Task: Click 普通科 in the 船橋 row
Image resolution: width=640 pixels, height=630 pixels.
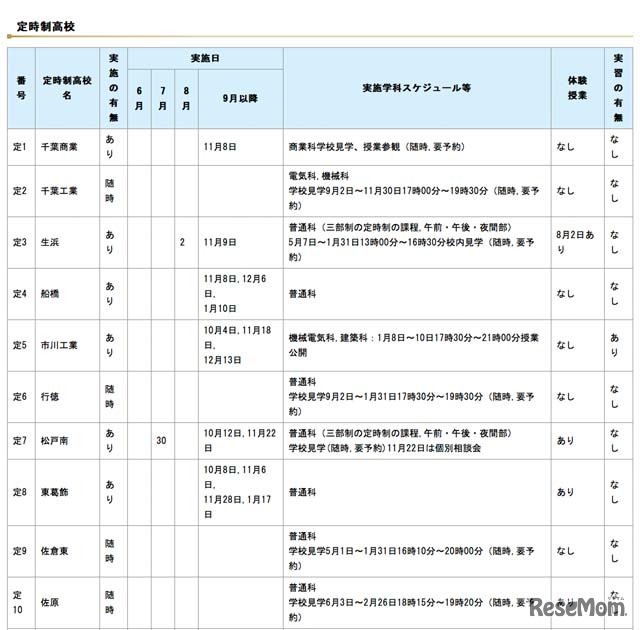Action: click(302, 293)
